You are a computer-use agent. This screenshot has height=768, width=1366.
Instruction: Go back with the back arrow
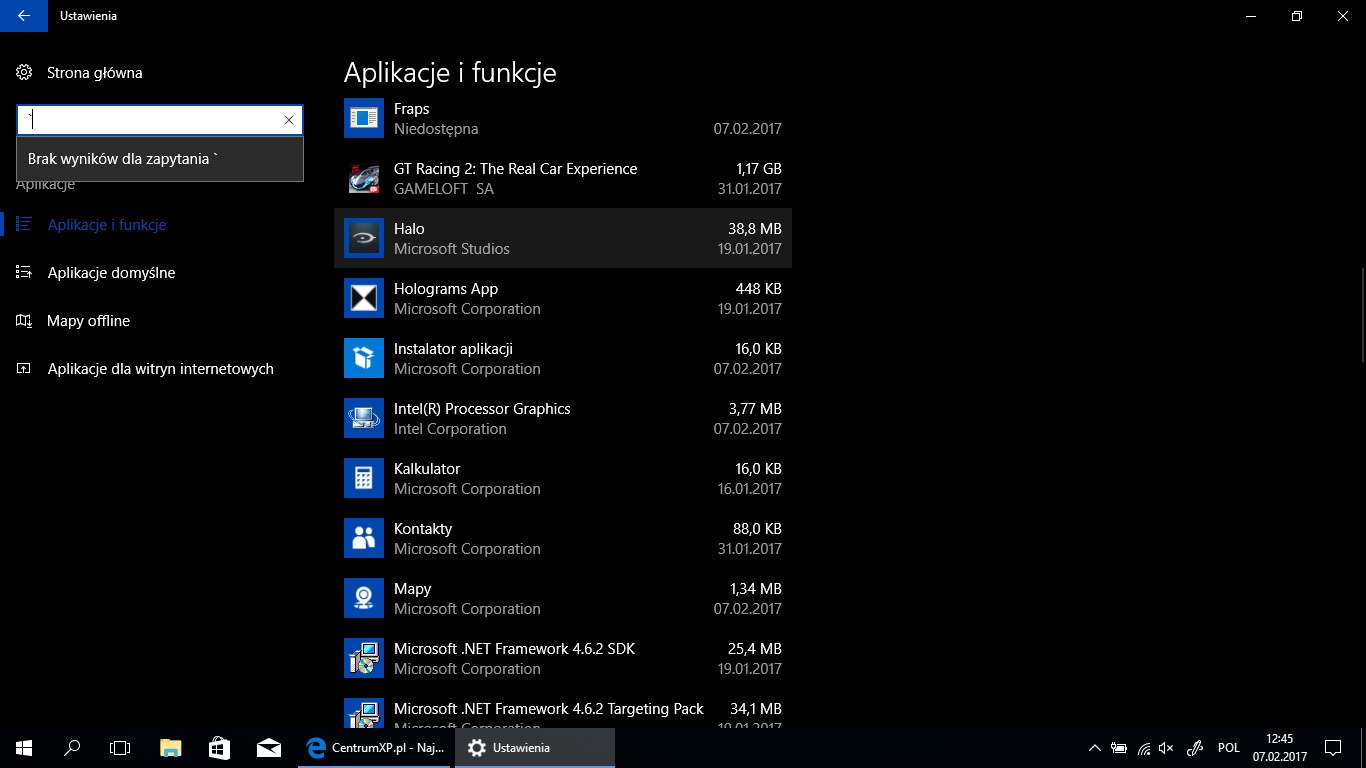click(x=24, y=16)
